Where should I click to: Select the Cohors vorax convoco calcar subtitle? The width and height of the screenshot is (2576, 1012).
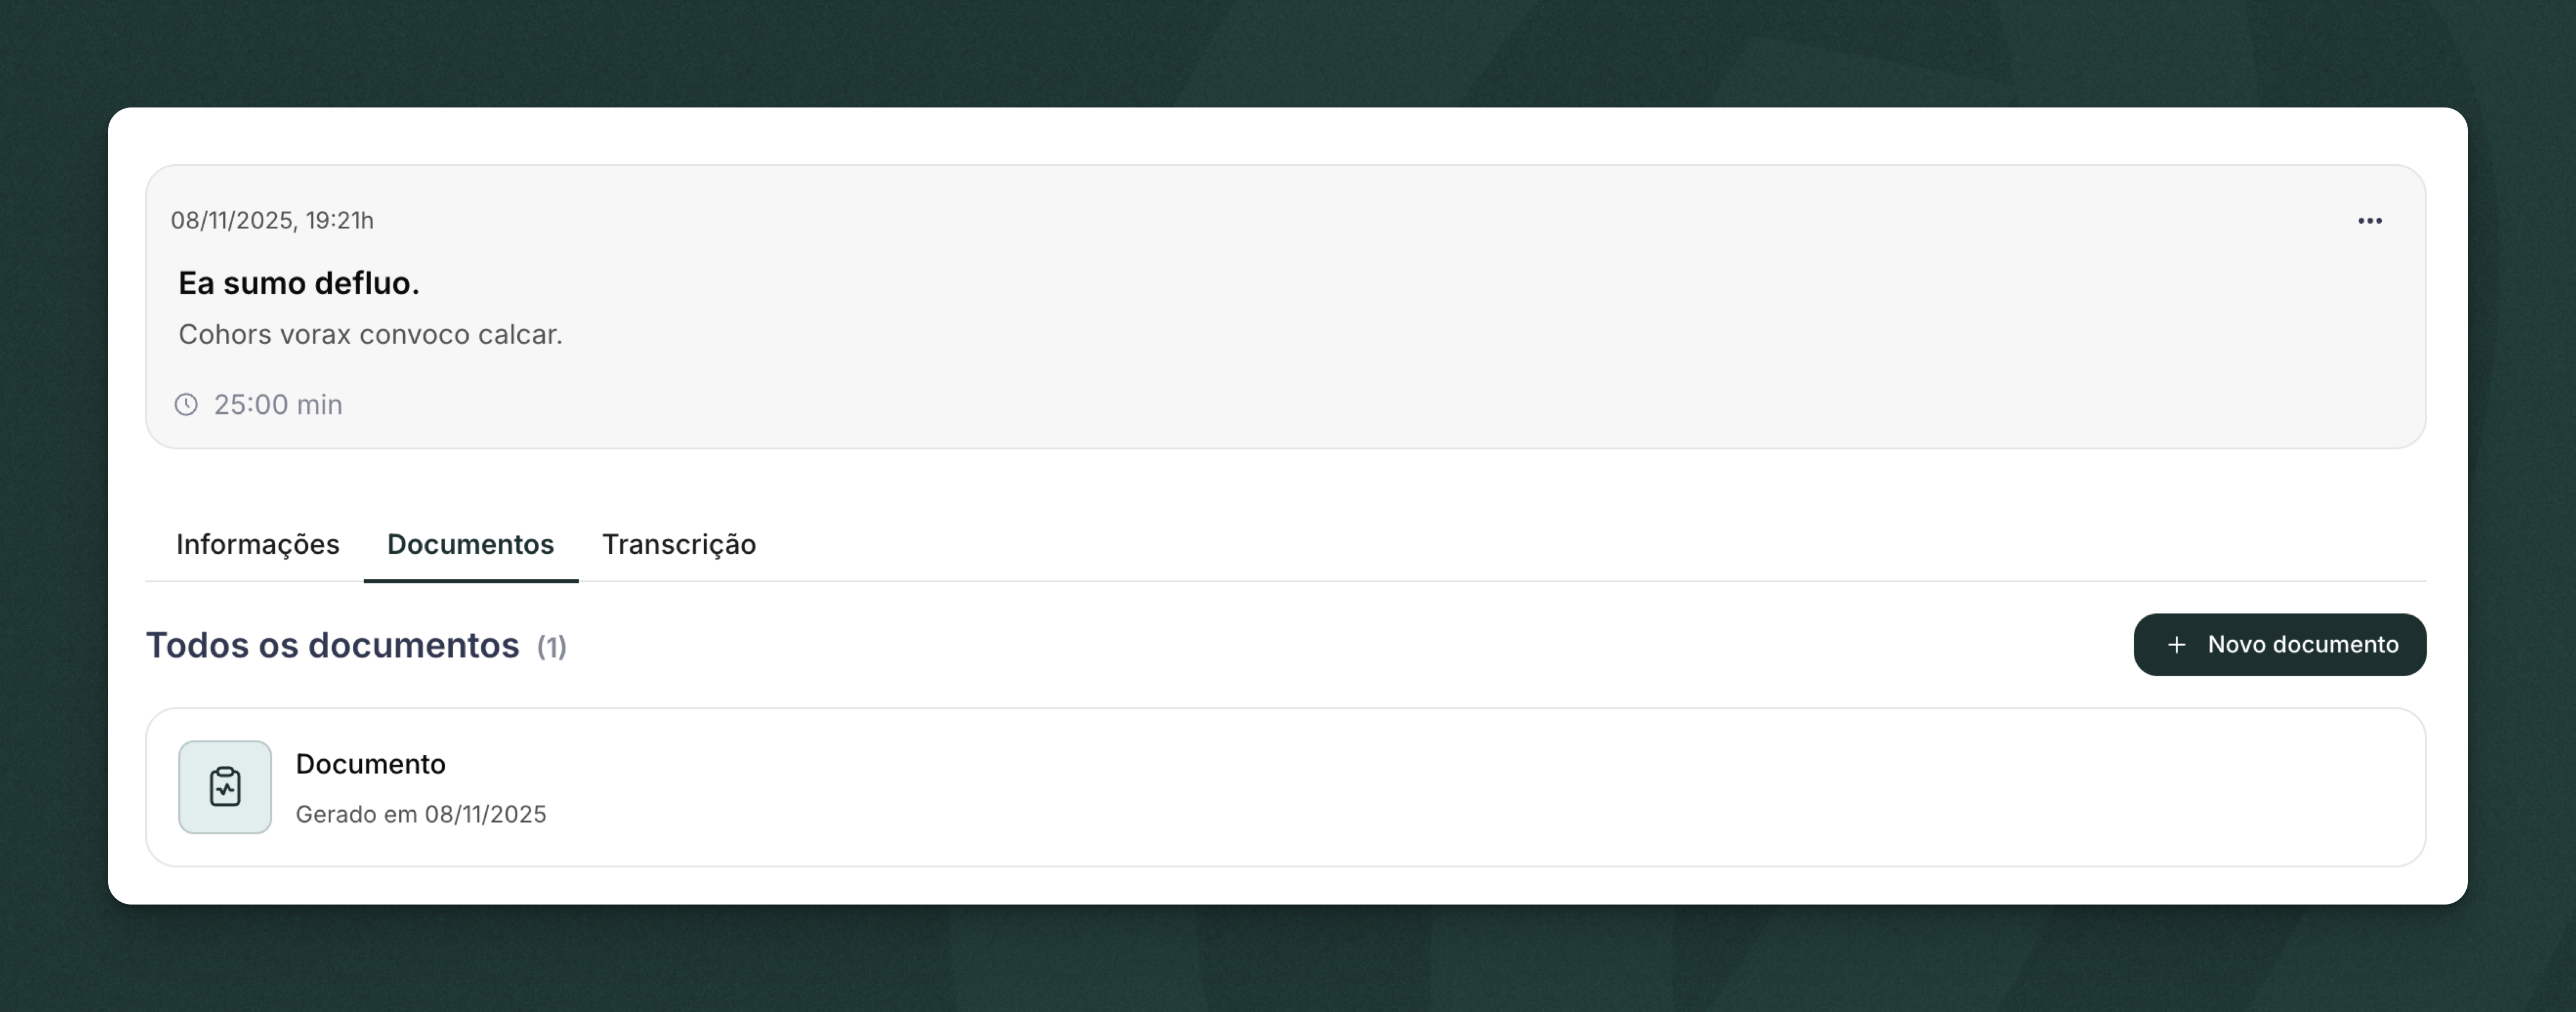[370, 334]
